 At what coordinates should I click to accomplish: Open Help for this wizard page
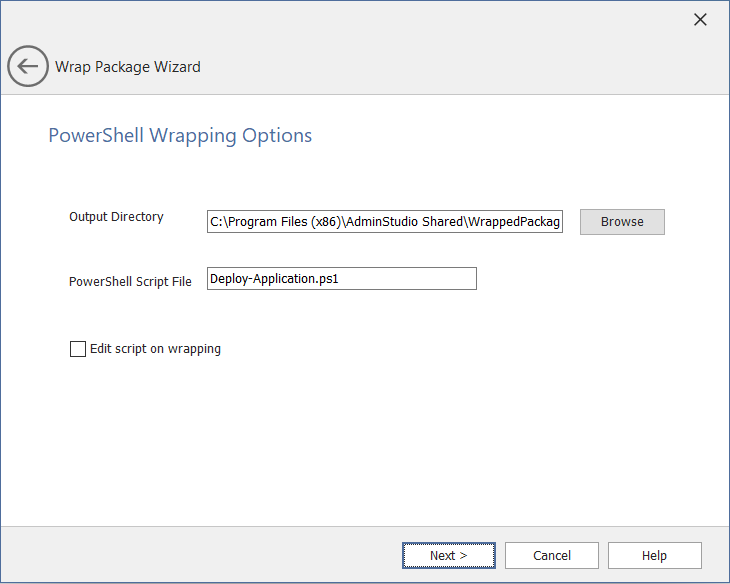654,556
